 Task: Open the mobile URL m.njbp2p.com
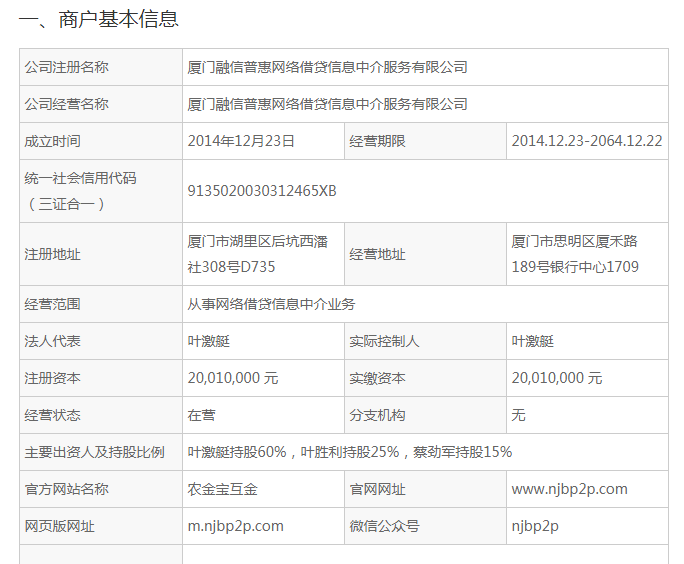[x=236, y=526]
